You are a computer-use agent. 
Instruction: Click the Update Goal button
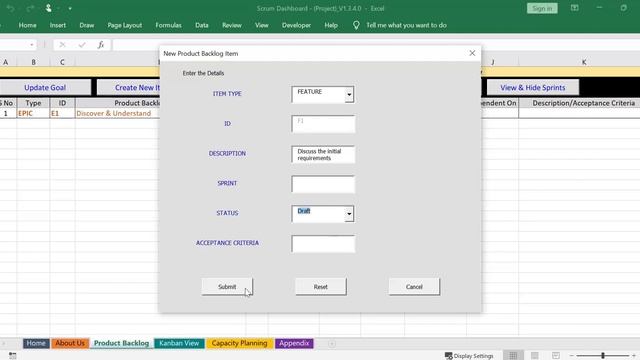click(x=45, y=87)
